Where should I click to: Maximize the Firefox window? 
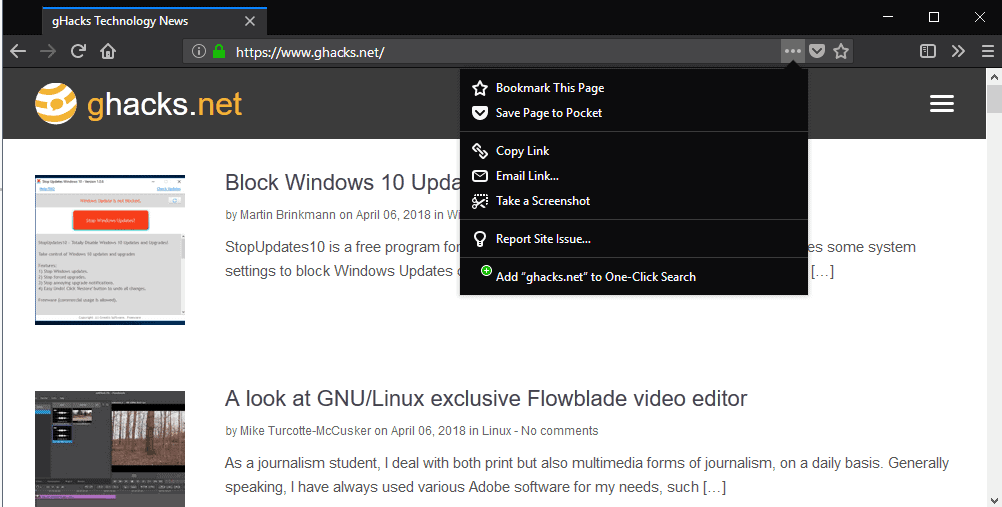pyautogui.click(x=934, y=17)
